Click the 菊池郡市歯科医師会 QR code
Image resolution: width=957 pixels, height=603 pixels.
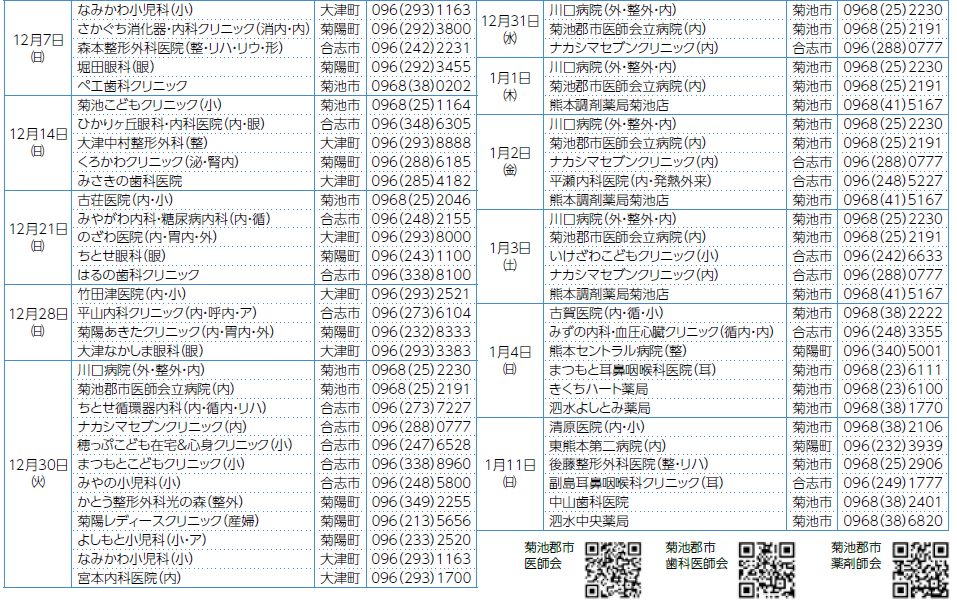[x=766, y=570]
